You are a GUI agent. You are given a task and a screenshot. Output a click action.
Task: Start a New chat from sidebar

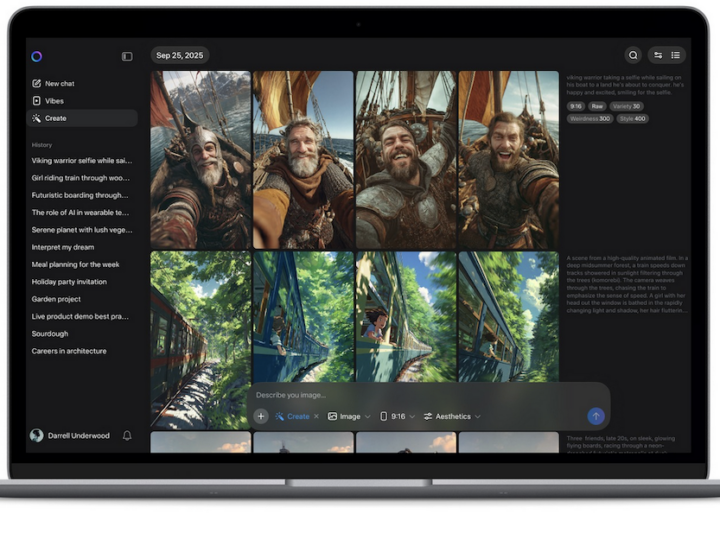pyautogui.click(x=59, y=84)
